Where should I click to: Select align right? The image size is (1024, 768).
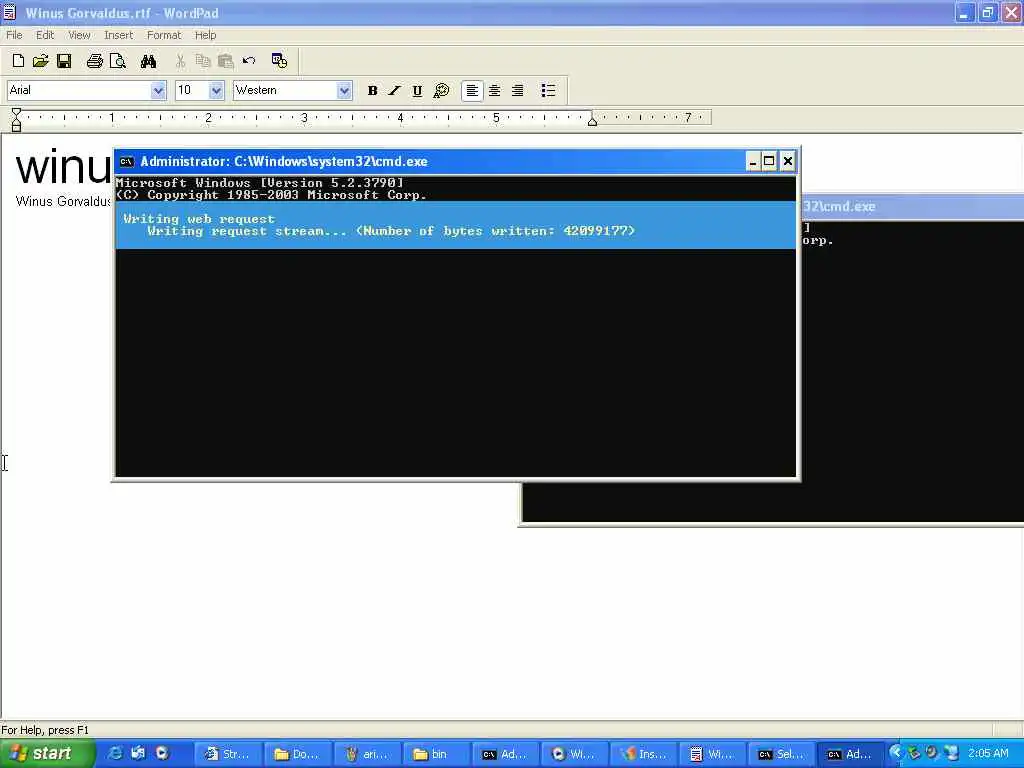coord(517,91)
